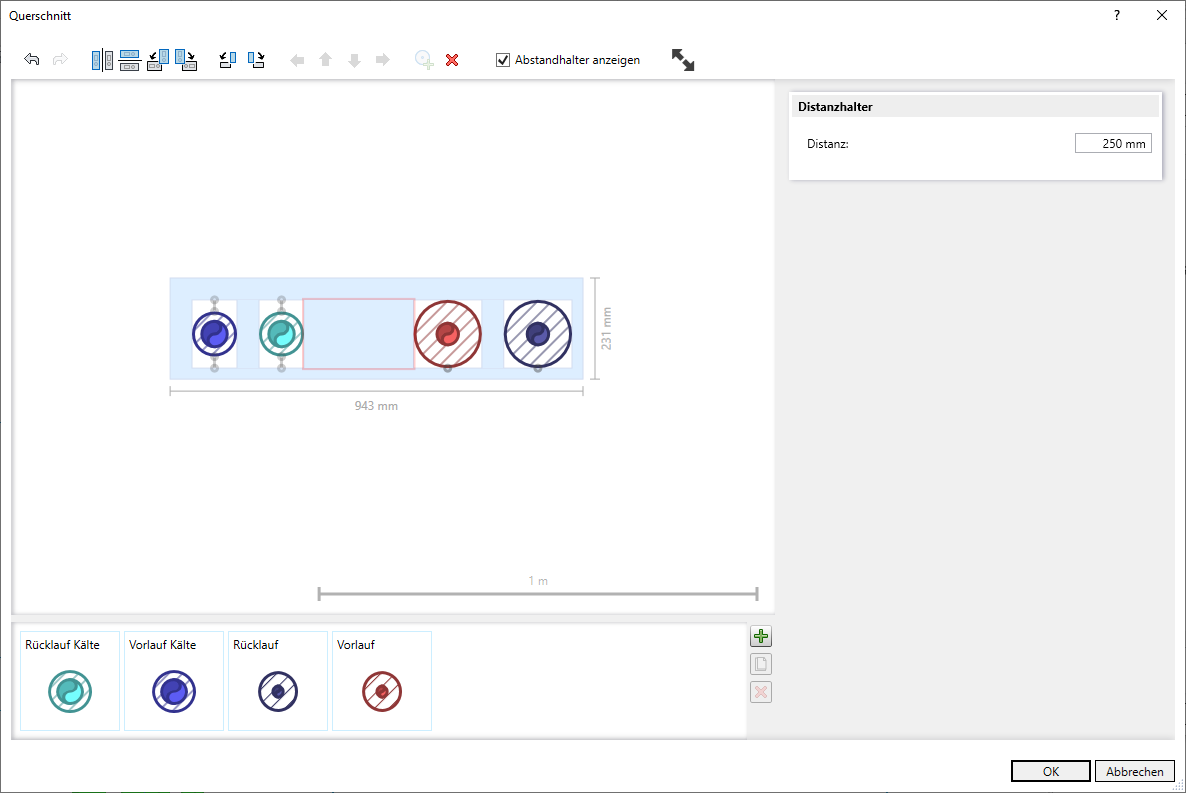Image resolution: width=1186 pixels, height=793 pixels.
Task: Click the help question mark icon
Action: click(x=1117, y=15)
